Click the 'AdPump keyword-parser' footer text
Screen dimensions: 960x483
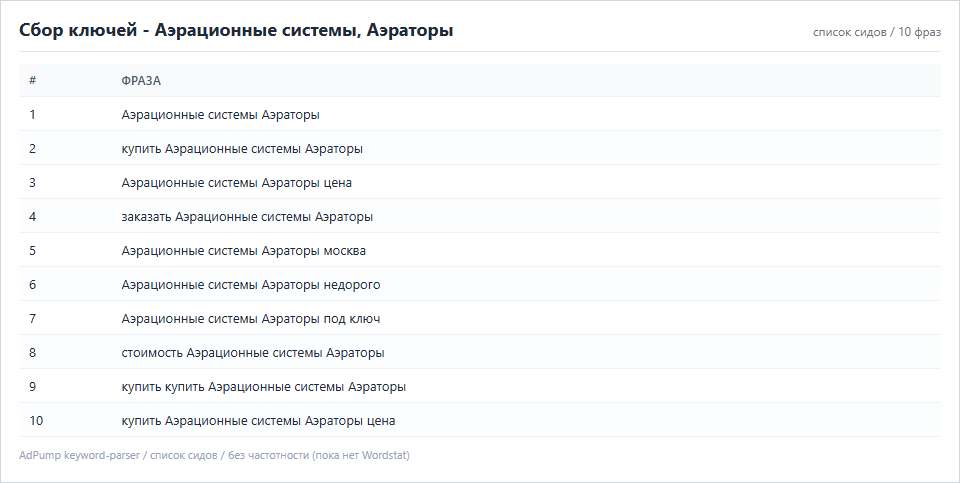(80, 455)
